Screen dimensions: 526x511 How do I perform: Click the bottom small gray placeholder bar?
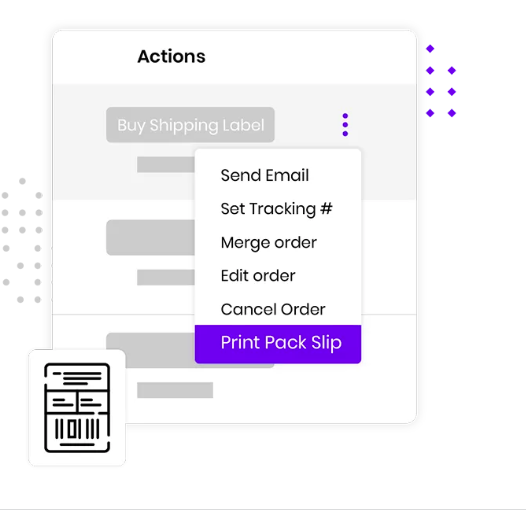point(175,390)
